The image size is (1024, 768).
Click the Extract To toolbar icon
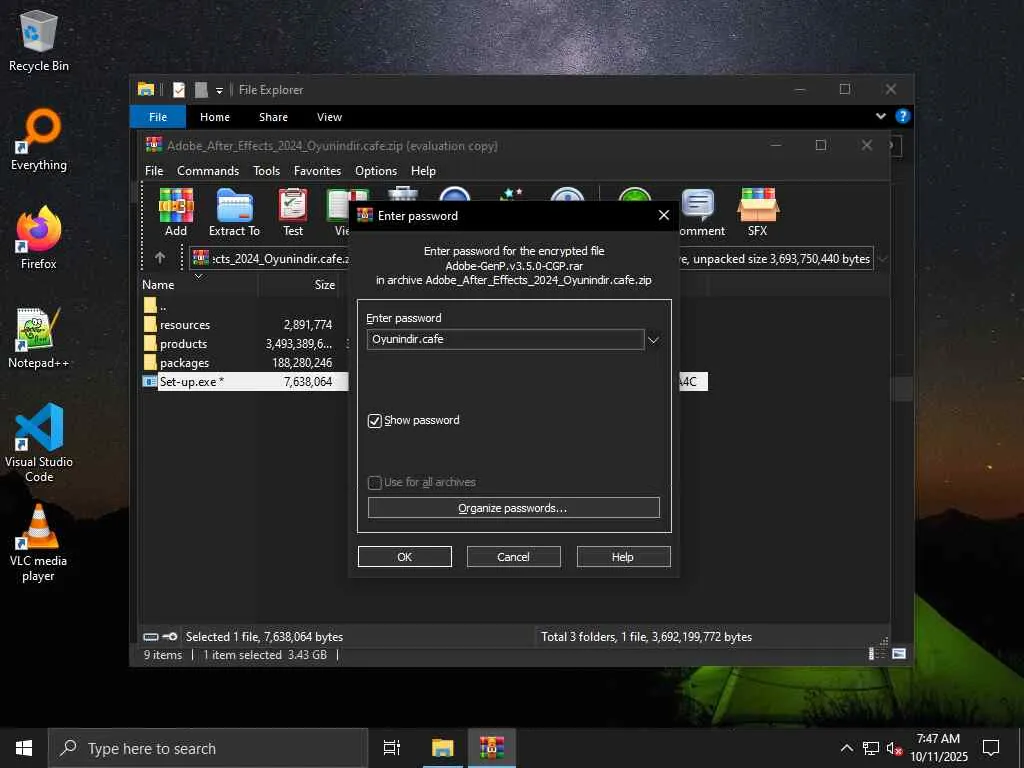[234, 212]
